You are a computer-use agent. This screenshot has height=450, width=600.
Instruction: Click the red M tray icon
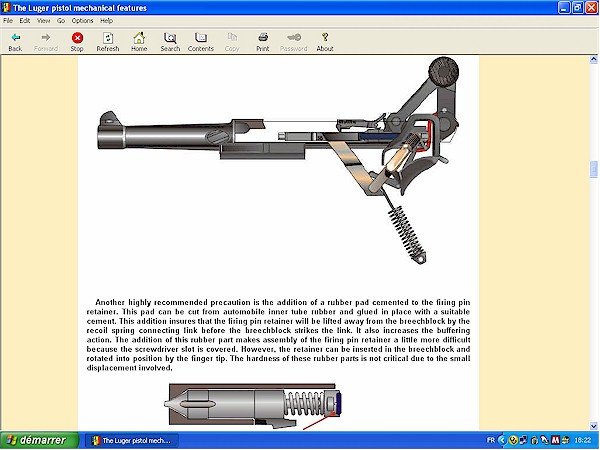[555, 440]
